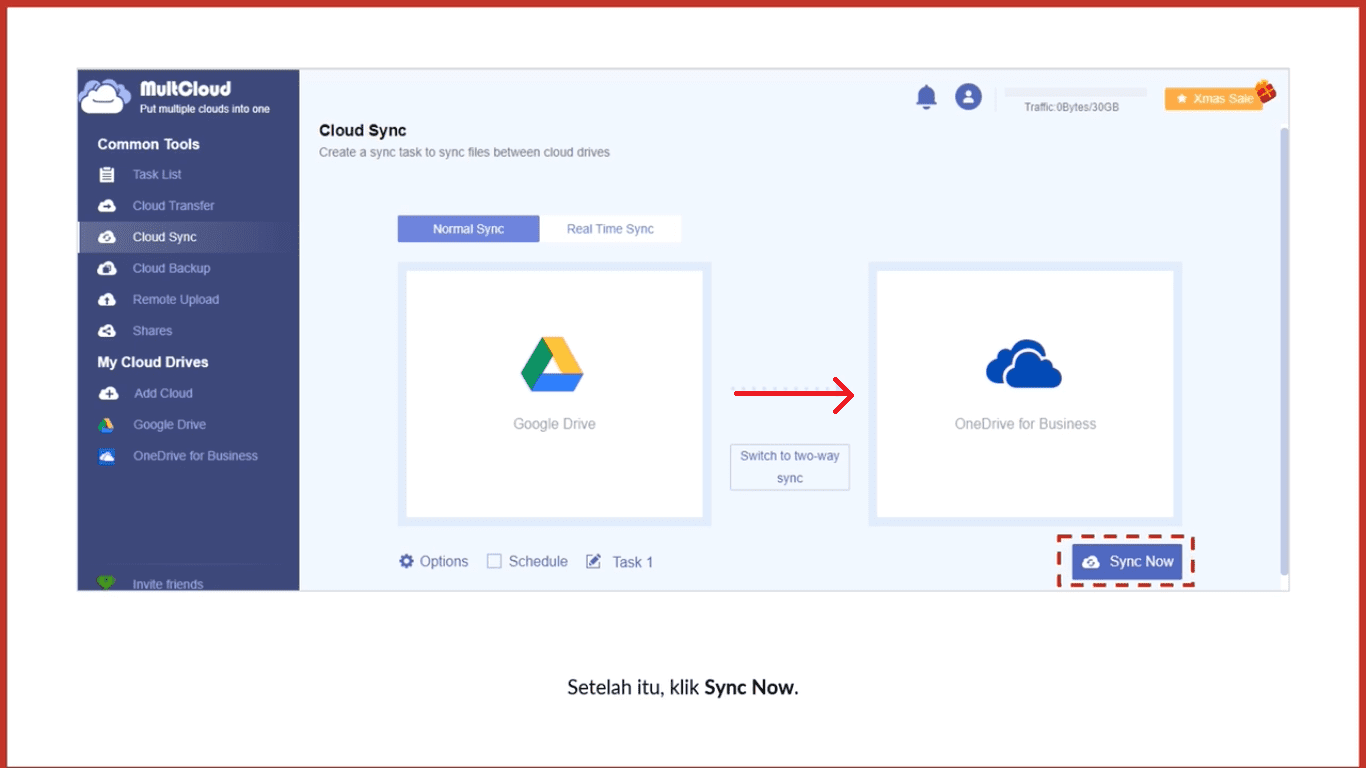This screenshot has width=1366, height=768.
Task: Click the Google Drive sidebar icon
Action: pyautogui.click(x=106, y=425)
